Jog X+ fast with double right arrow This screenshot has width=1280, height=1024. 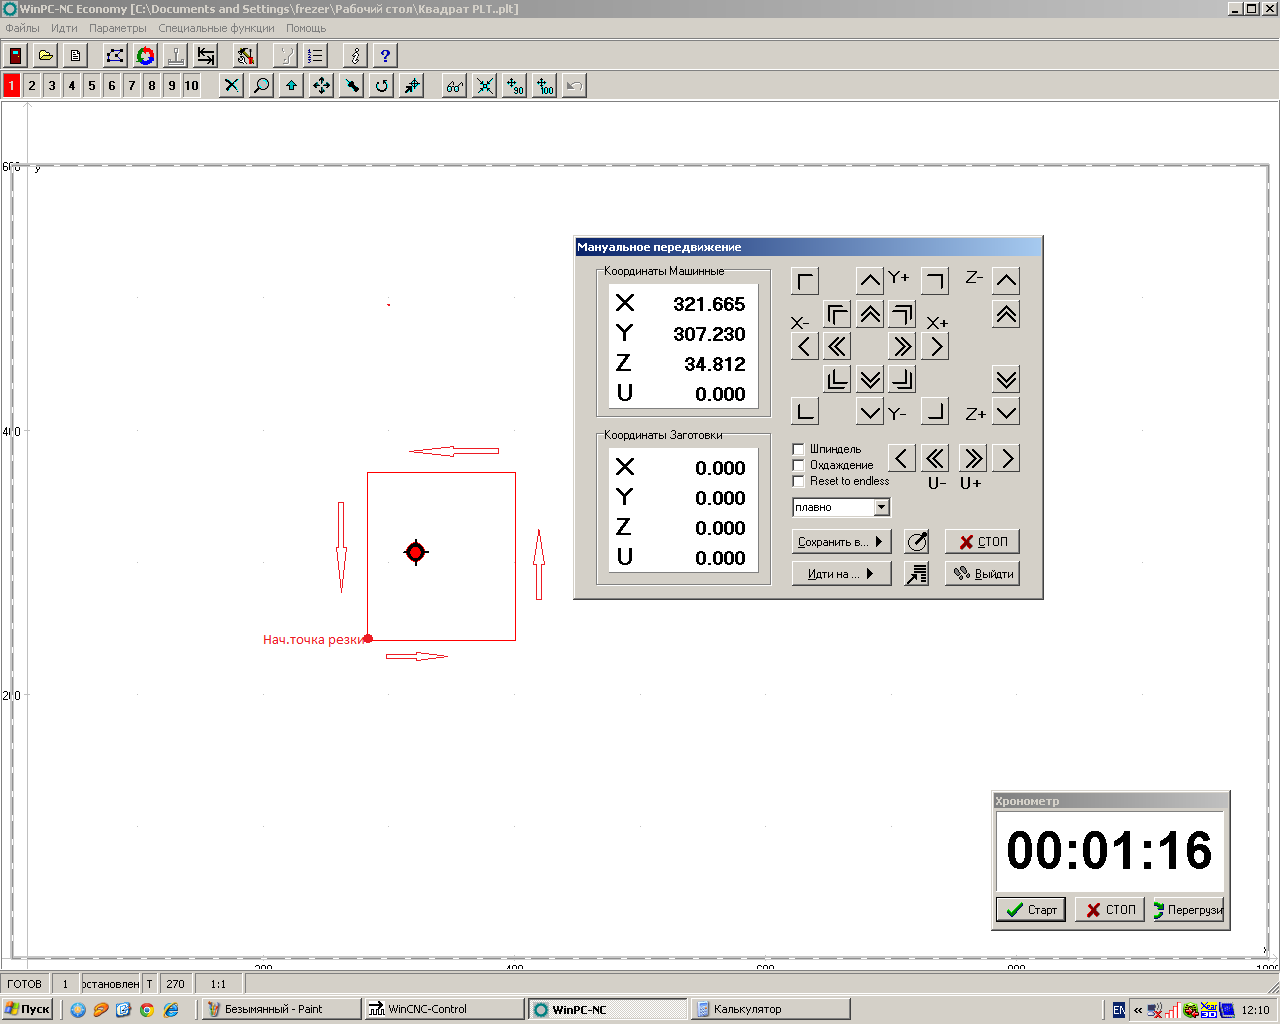(x=902, y=347)
